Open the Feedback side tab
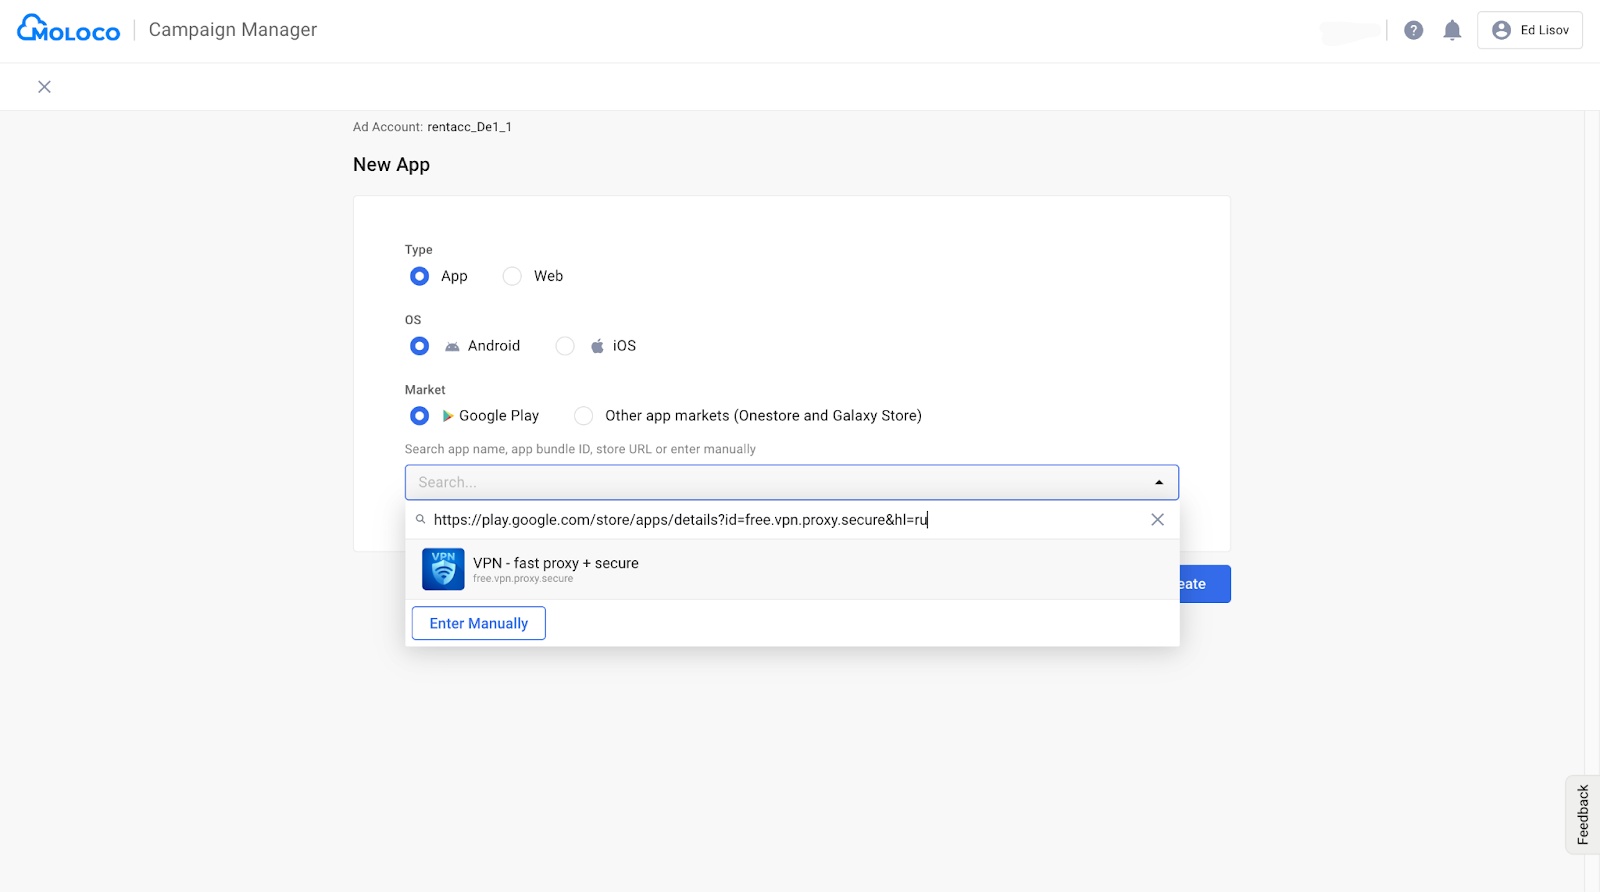 click(x=1582, y=815)
